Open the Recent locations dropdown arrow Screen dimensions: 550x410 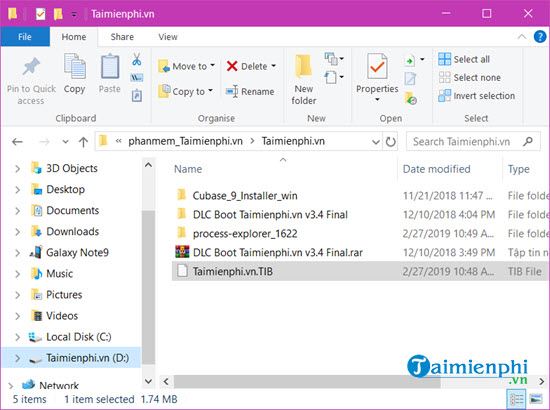click(65, 142)
